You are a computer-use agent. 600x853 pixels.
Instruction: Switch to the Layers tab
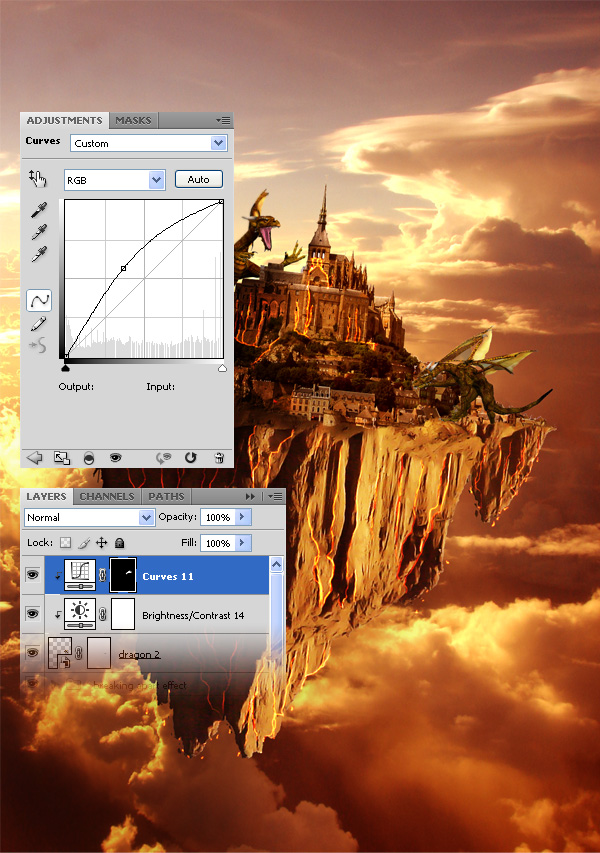point(46,496)
